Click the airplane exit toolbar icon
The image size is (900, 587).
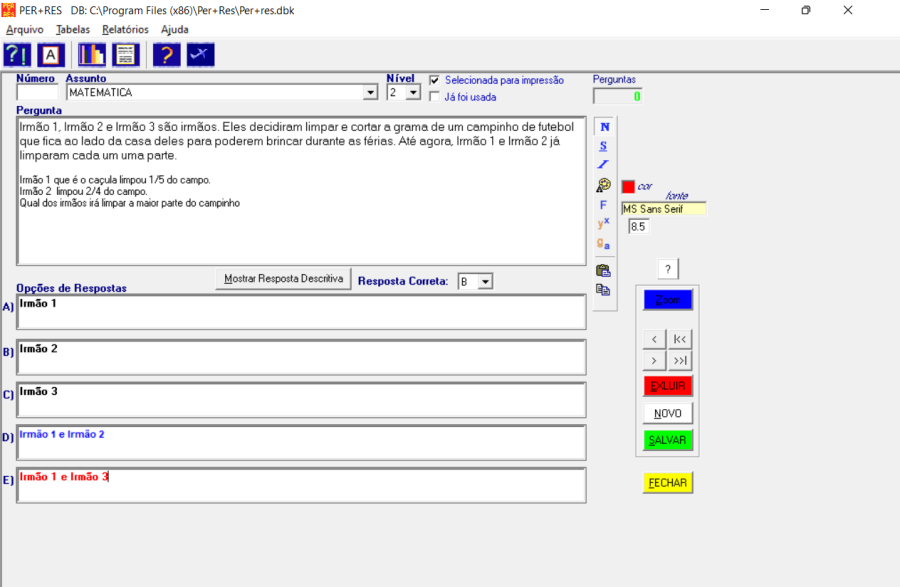(200, 55)
